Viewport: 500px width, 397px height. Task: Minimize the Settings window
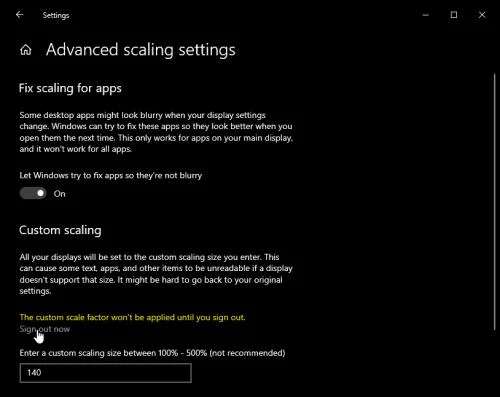(x=426, y=15)
